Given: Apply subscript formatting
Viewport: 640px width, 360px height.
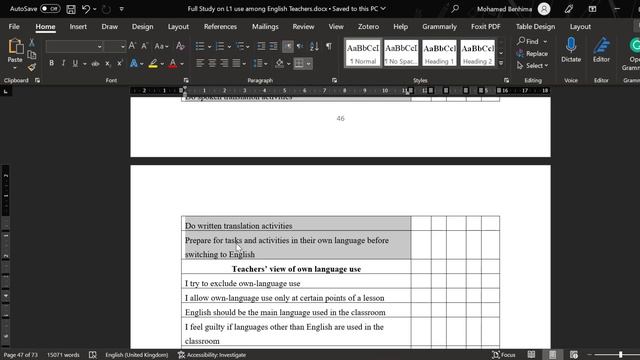Looking at the screenshot, I should coord(107,64).
